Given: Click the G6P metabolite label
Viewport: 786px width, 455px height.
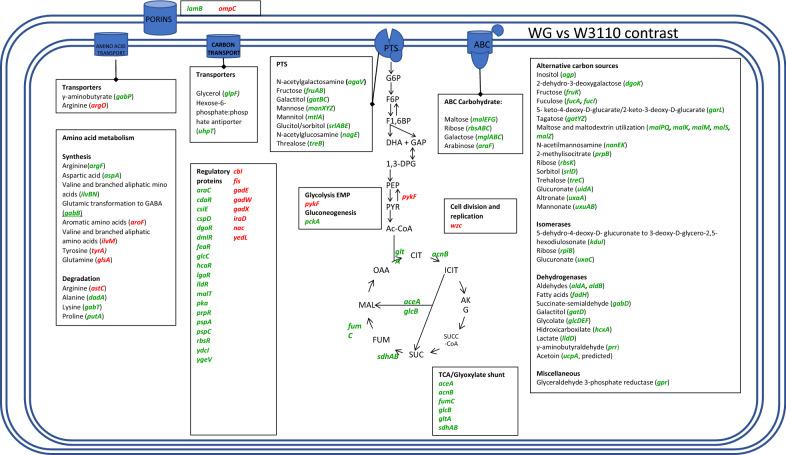Looking at the screenshot, I should (x=393, y=78).
